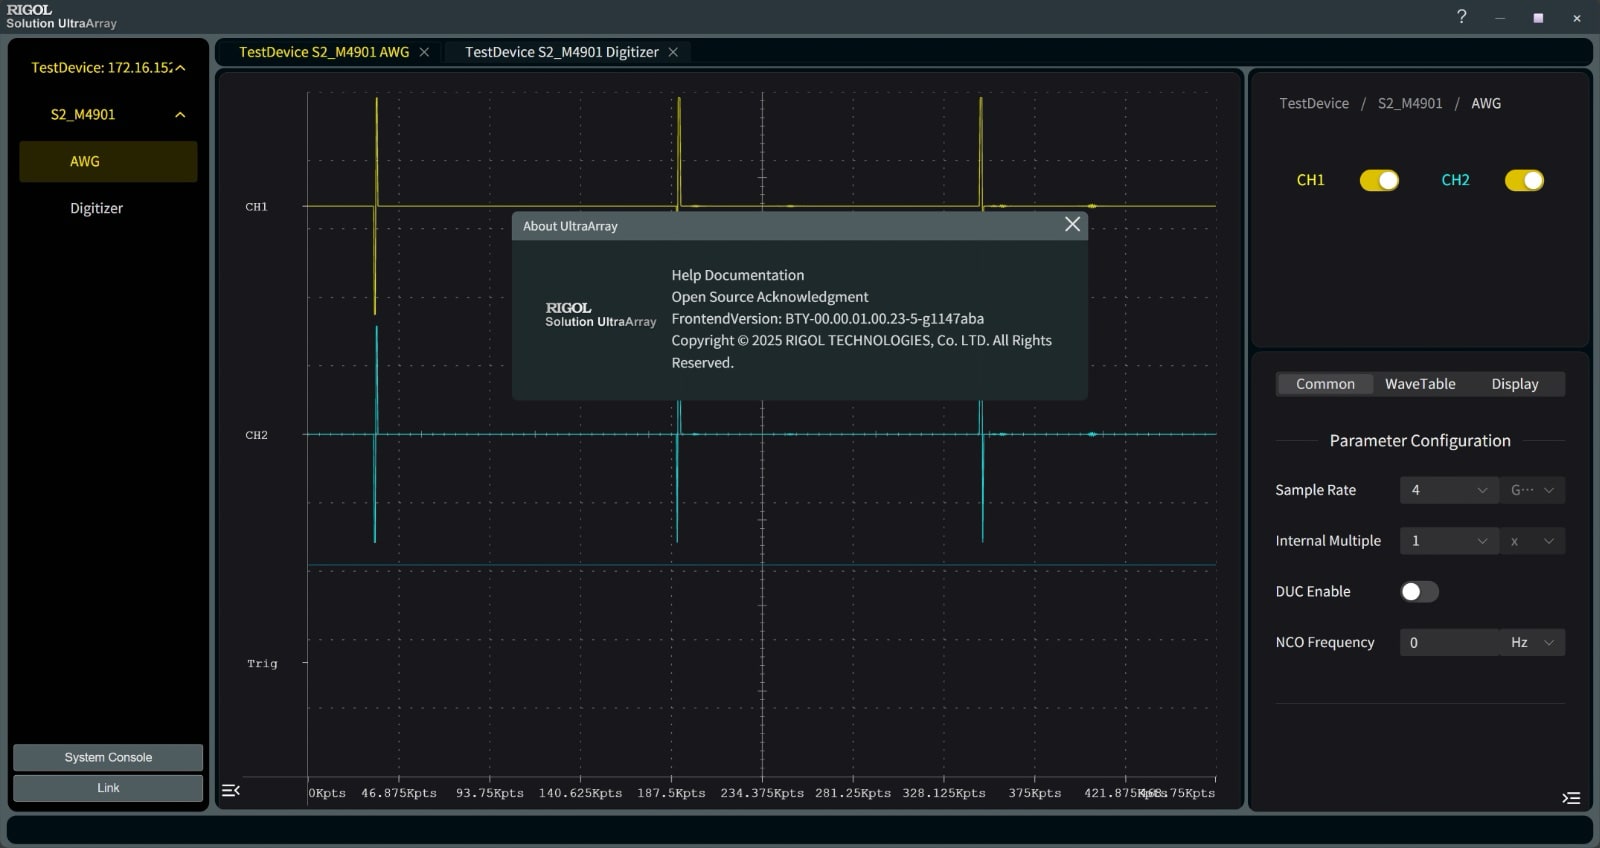
Task: Click the CH1 waveform label
Action: [256, 207]
